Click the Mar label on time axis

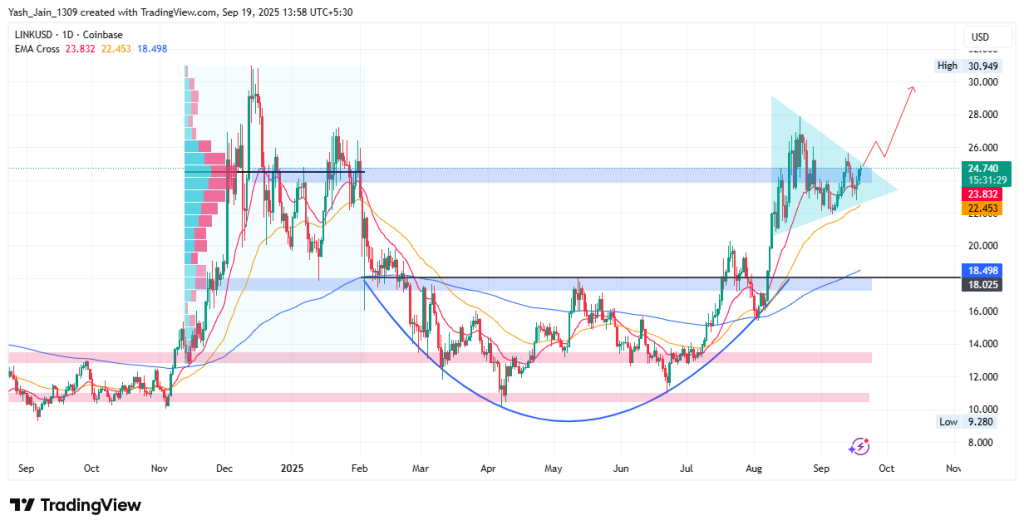[421, 468]
